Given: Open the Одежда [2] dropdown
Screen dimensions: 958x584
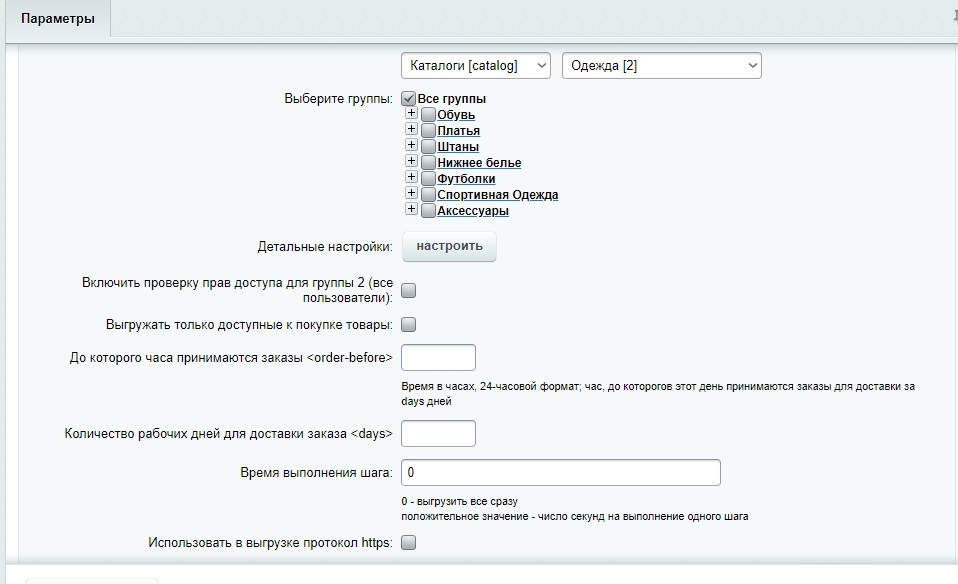Looking at the screenshot, I should coord(661,65).
